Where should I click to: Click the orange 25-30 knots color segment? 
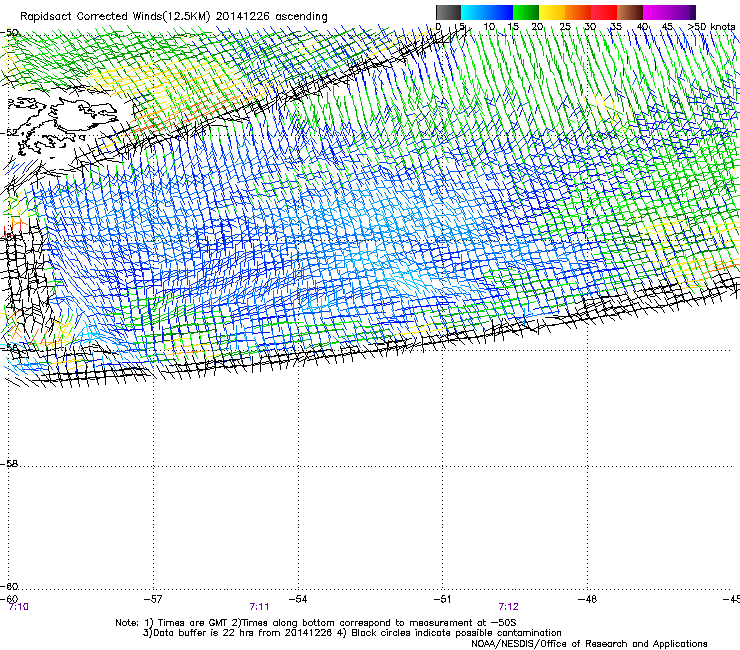(x=578, y=12)
